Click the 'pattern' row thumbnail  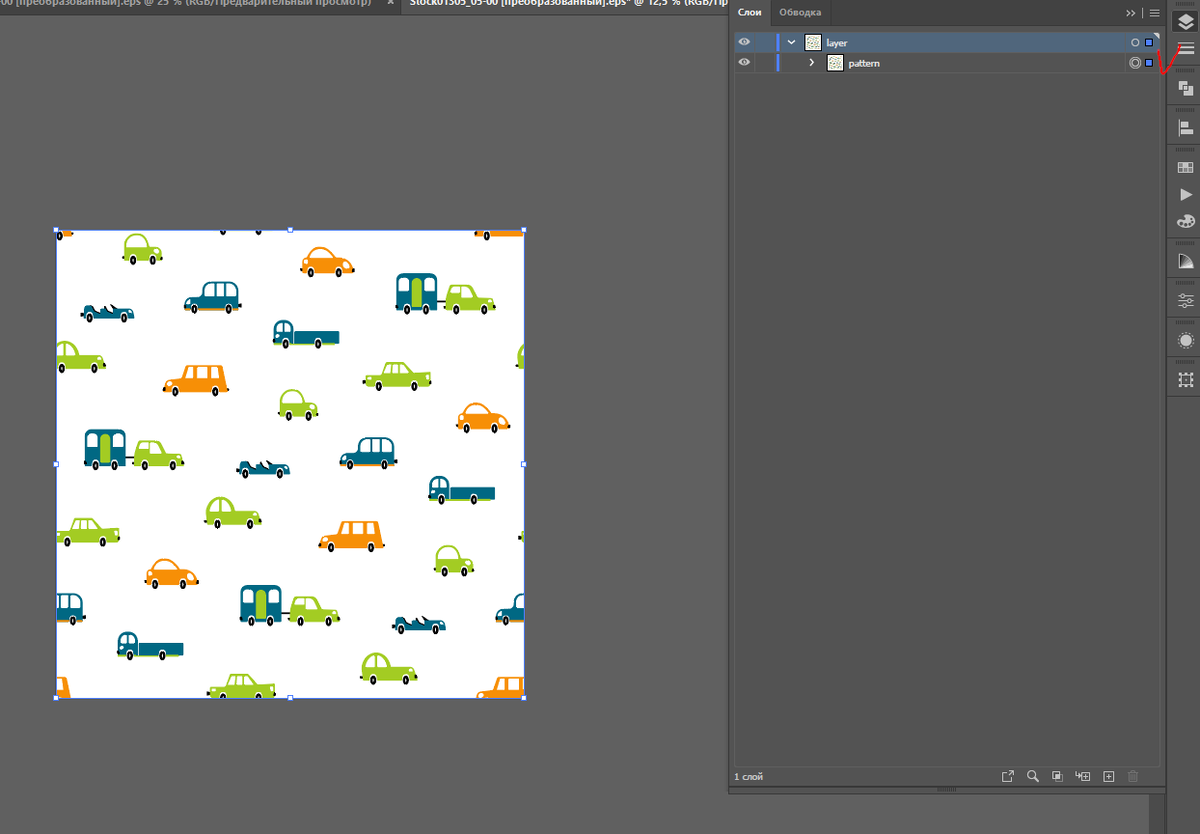point(835,63)
